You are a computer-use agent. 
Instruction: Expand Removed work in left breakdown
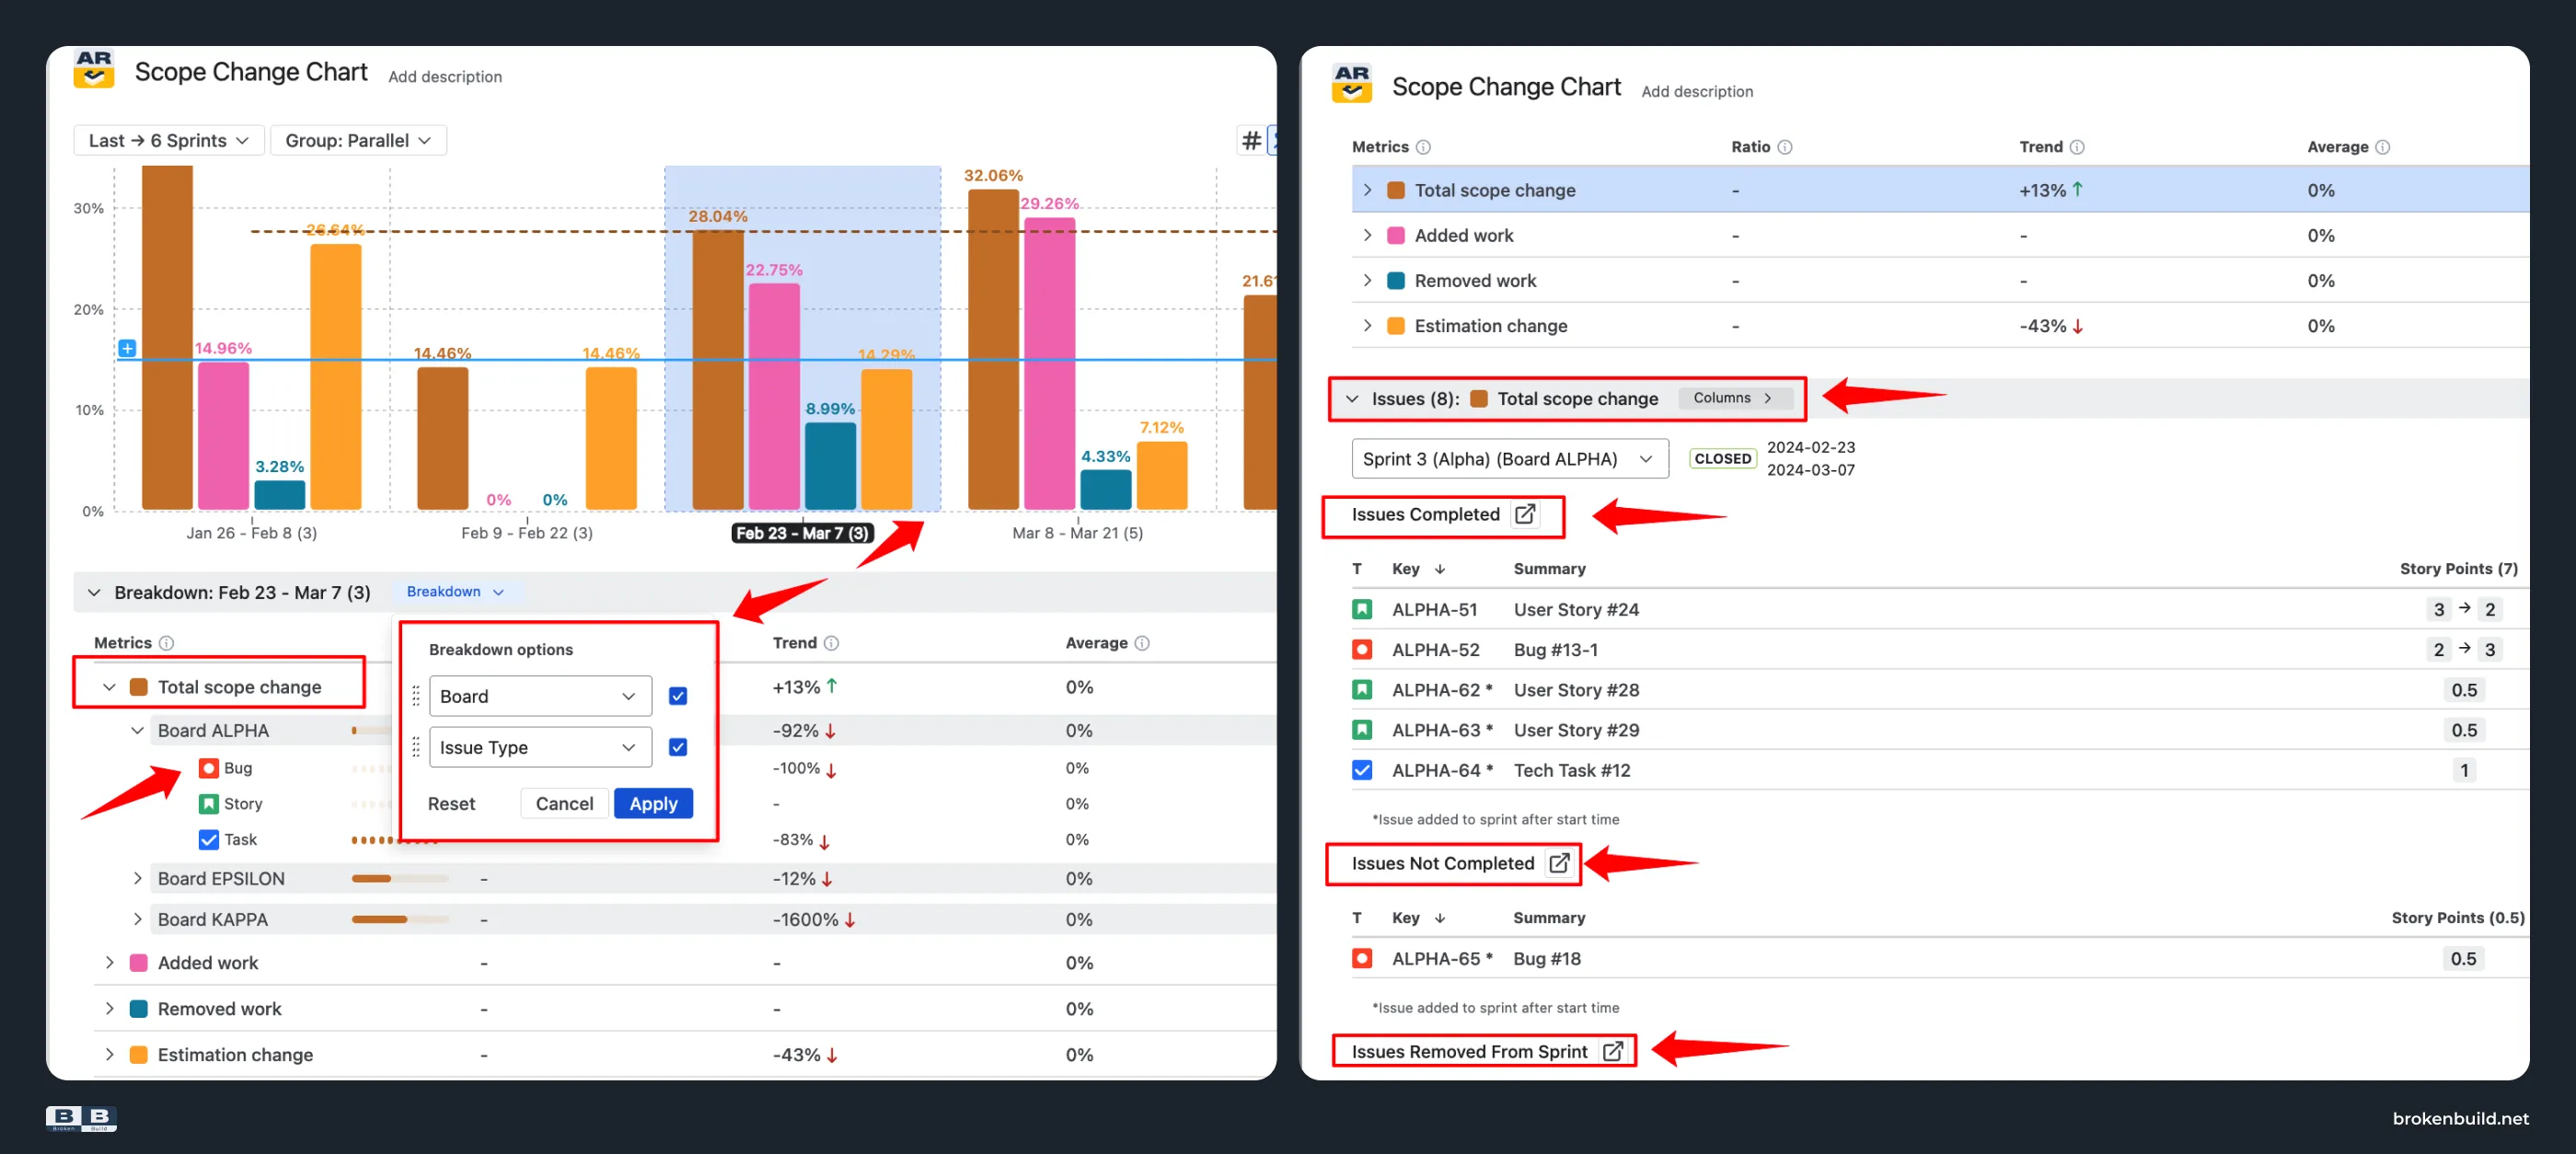pyautogui.click(x=109, y=1009)
